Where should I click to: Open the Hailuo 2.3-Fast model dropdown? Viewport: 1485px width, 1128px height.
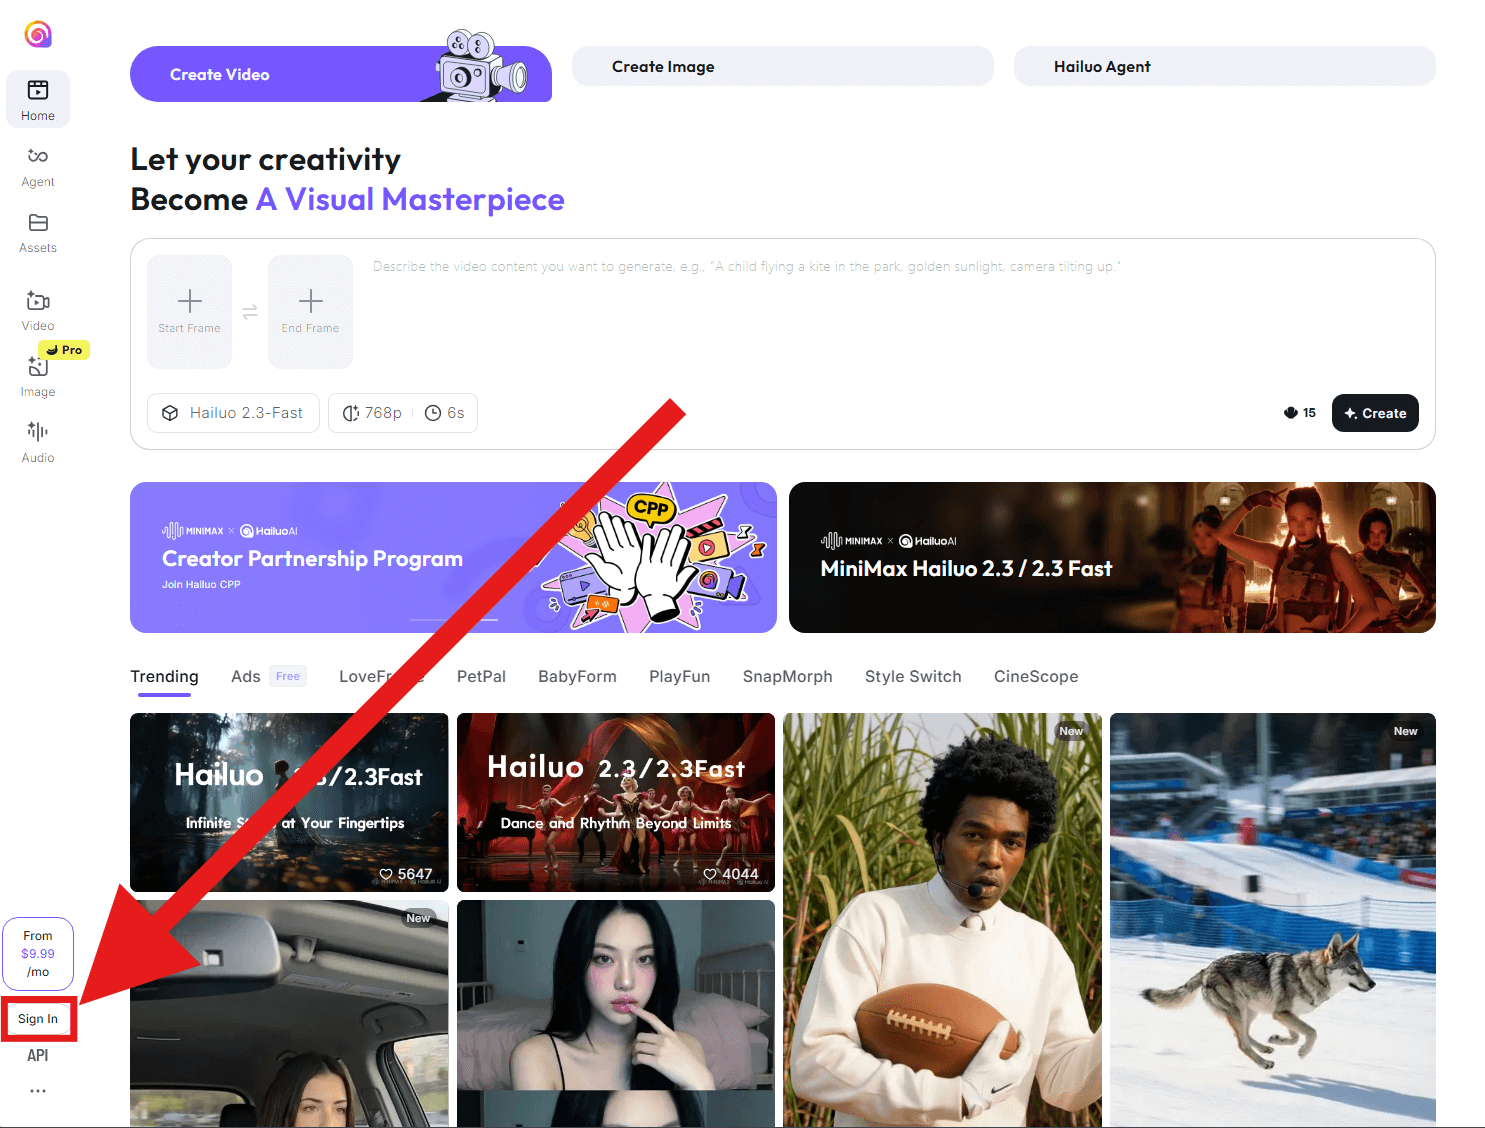click(x=233, y=413)
